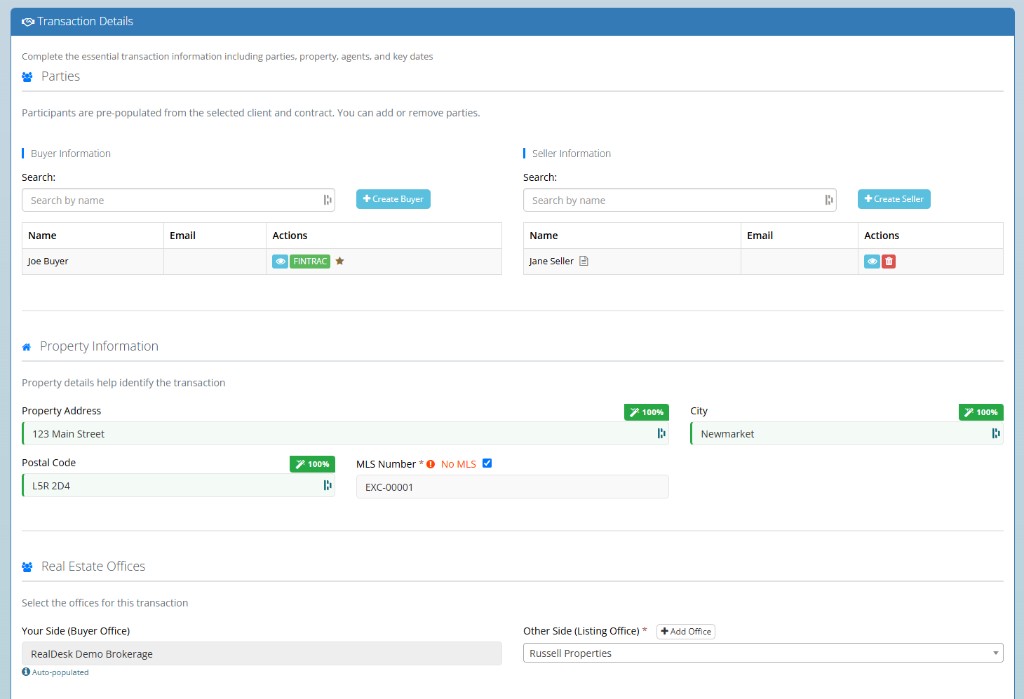
Task: Click the 100% badge above Postal Code
Action: click(312, 464)
